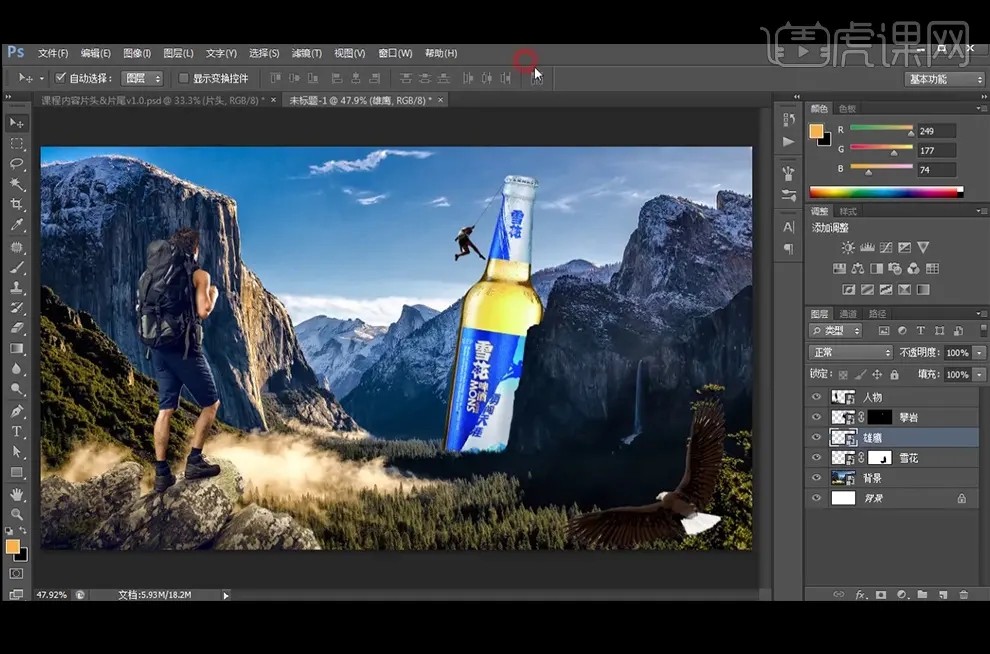
Task: Click the zoom percentage field 47.92%
Action: tap(51, 595)
